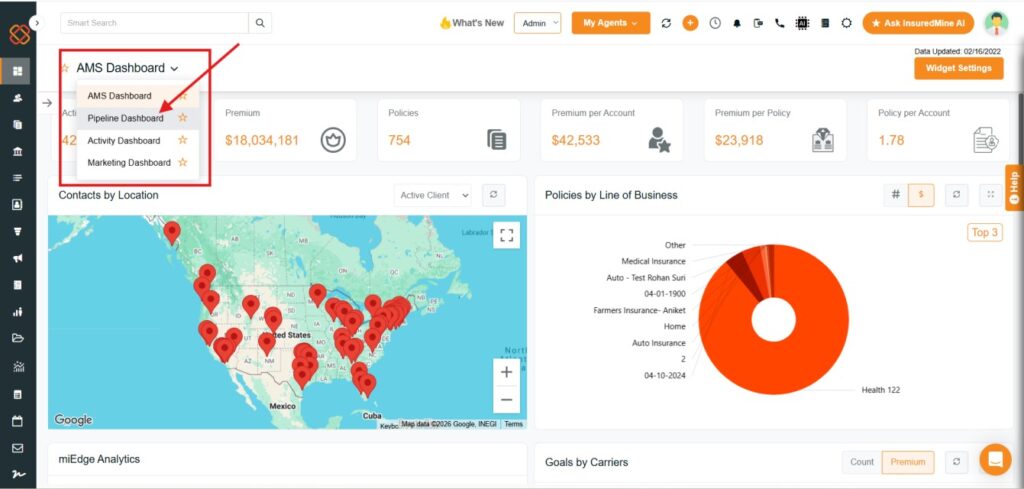Open the calendar icon in left sidebar
Viewport: 1024px width, 489px height.
18,422
